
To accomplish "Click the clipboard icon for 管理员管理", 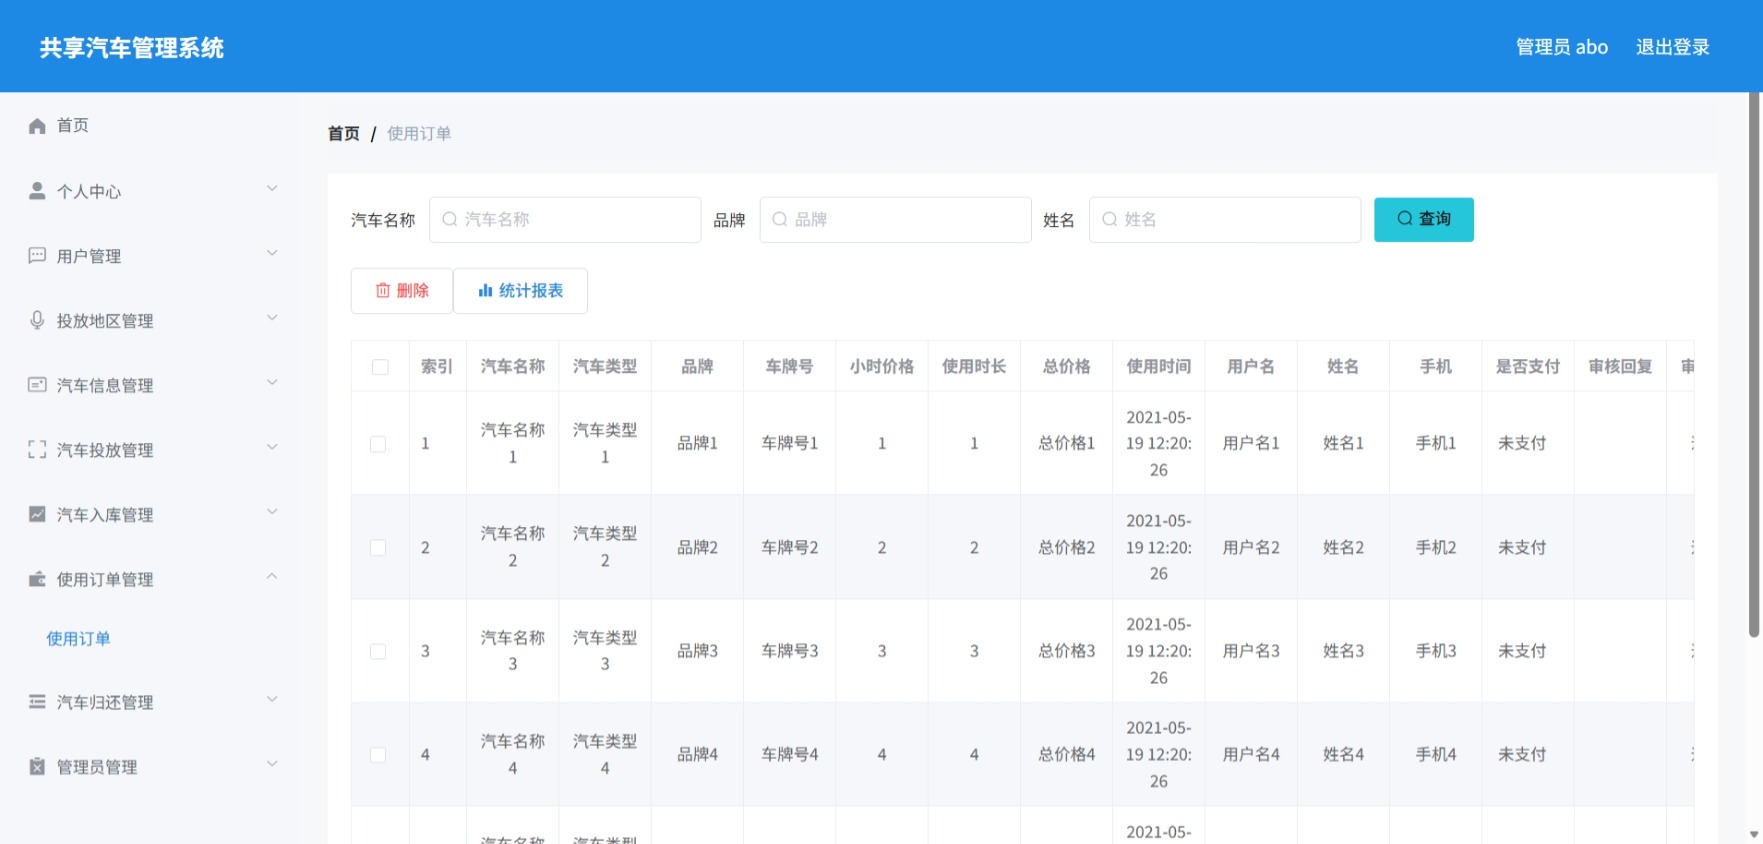I will pyautogui.click(x=37, y=767).
